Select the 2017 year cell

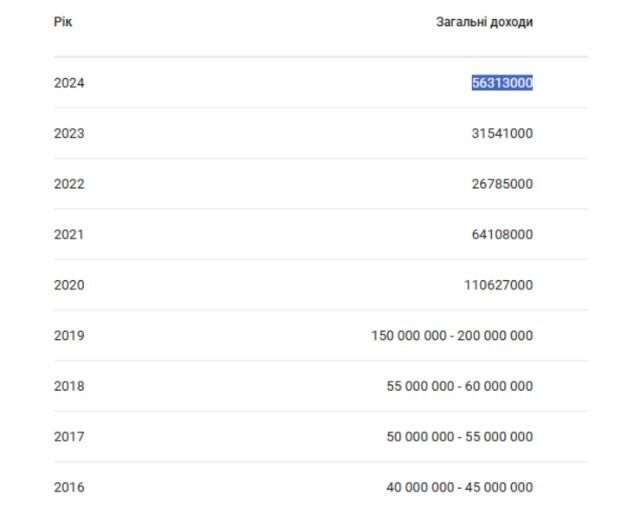(69, 437)
